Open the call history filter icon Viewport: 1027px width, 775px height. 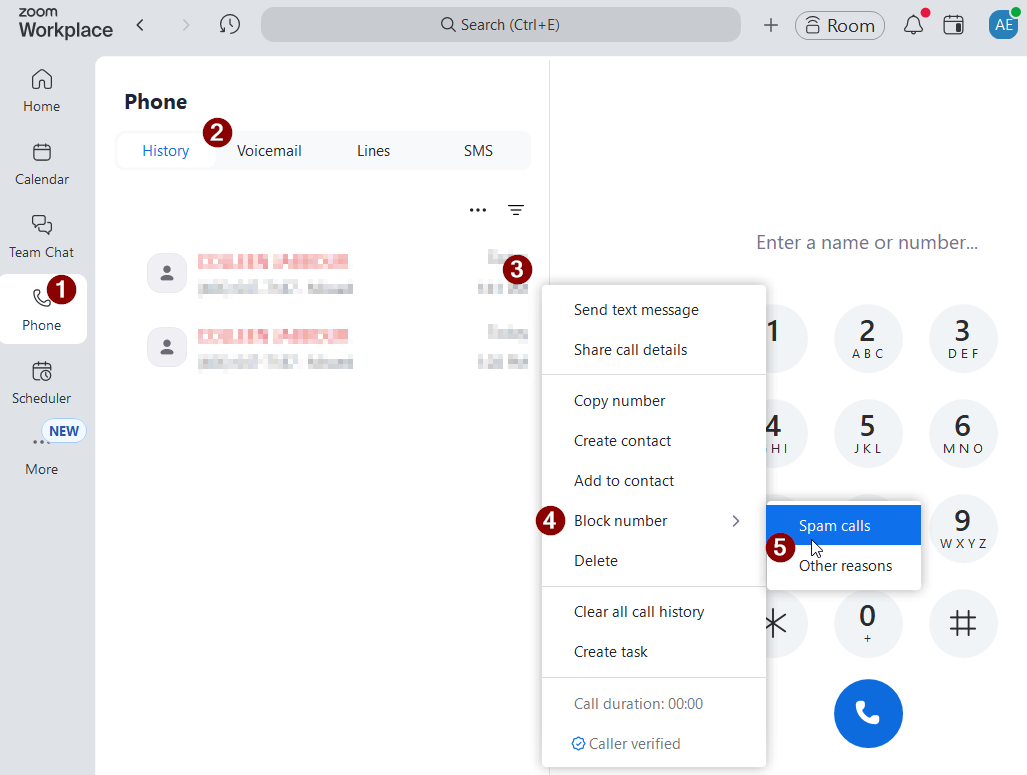(x=516, y=210)
